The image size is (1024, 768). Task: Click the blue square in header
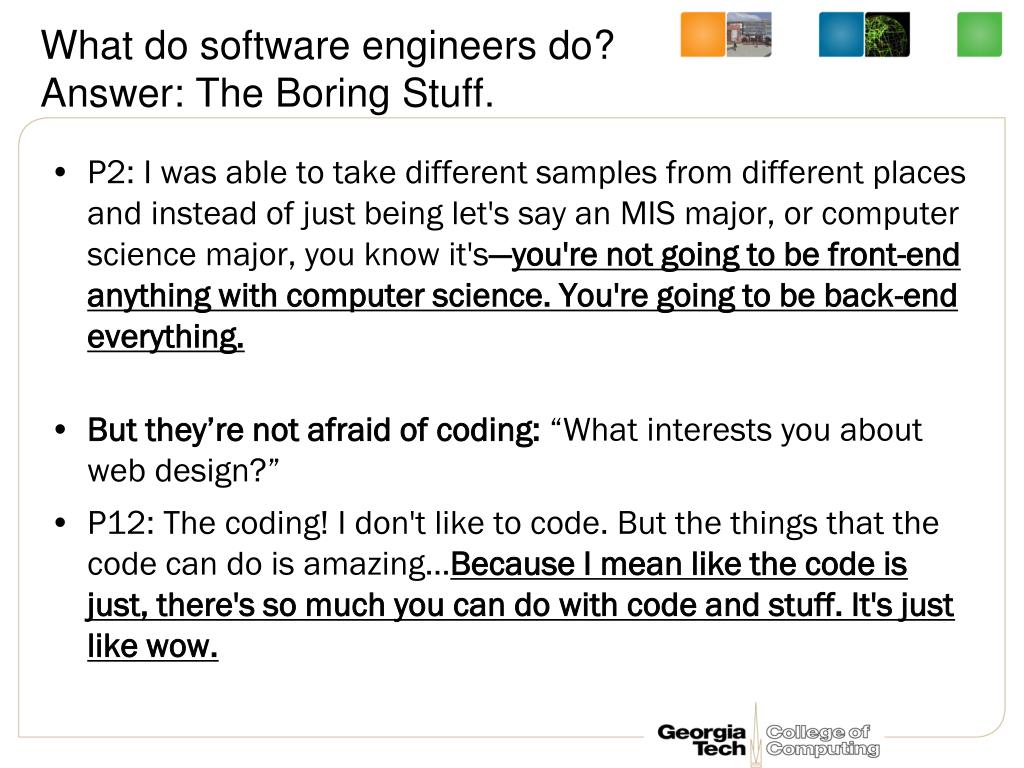tap(841, 35)
